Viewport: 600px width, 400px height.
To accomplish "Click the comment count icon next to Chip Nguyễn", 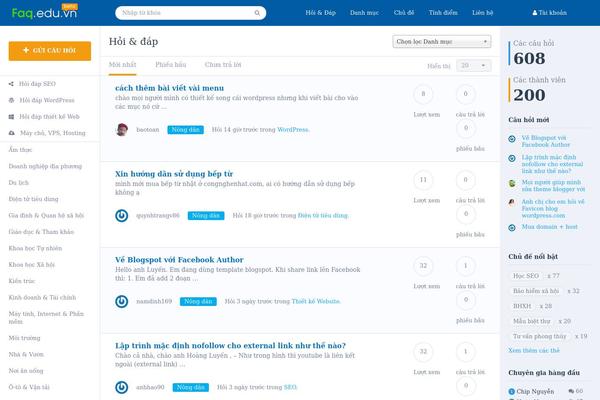I will (571, 391).
